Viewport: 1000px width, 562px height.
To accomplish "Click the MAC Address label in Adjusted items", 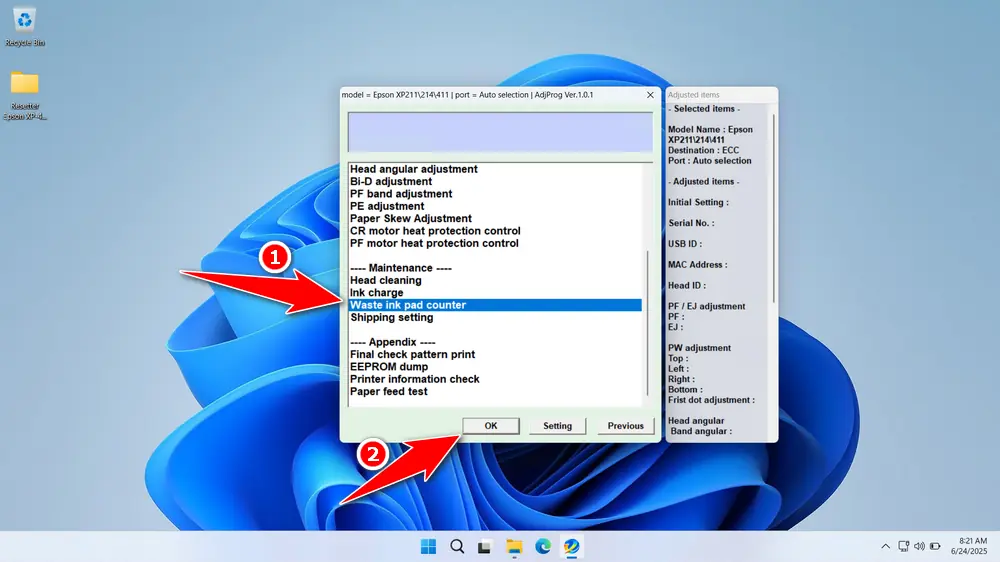I will click(x=697, y=265).
